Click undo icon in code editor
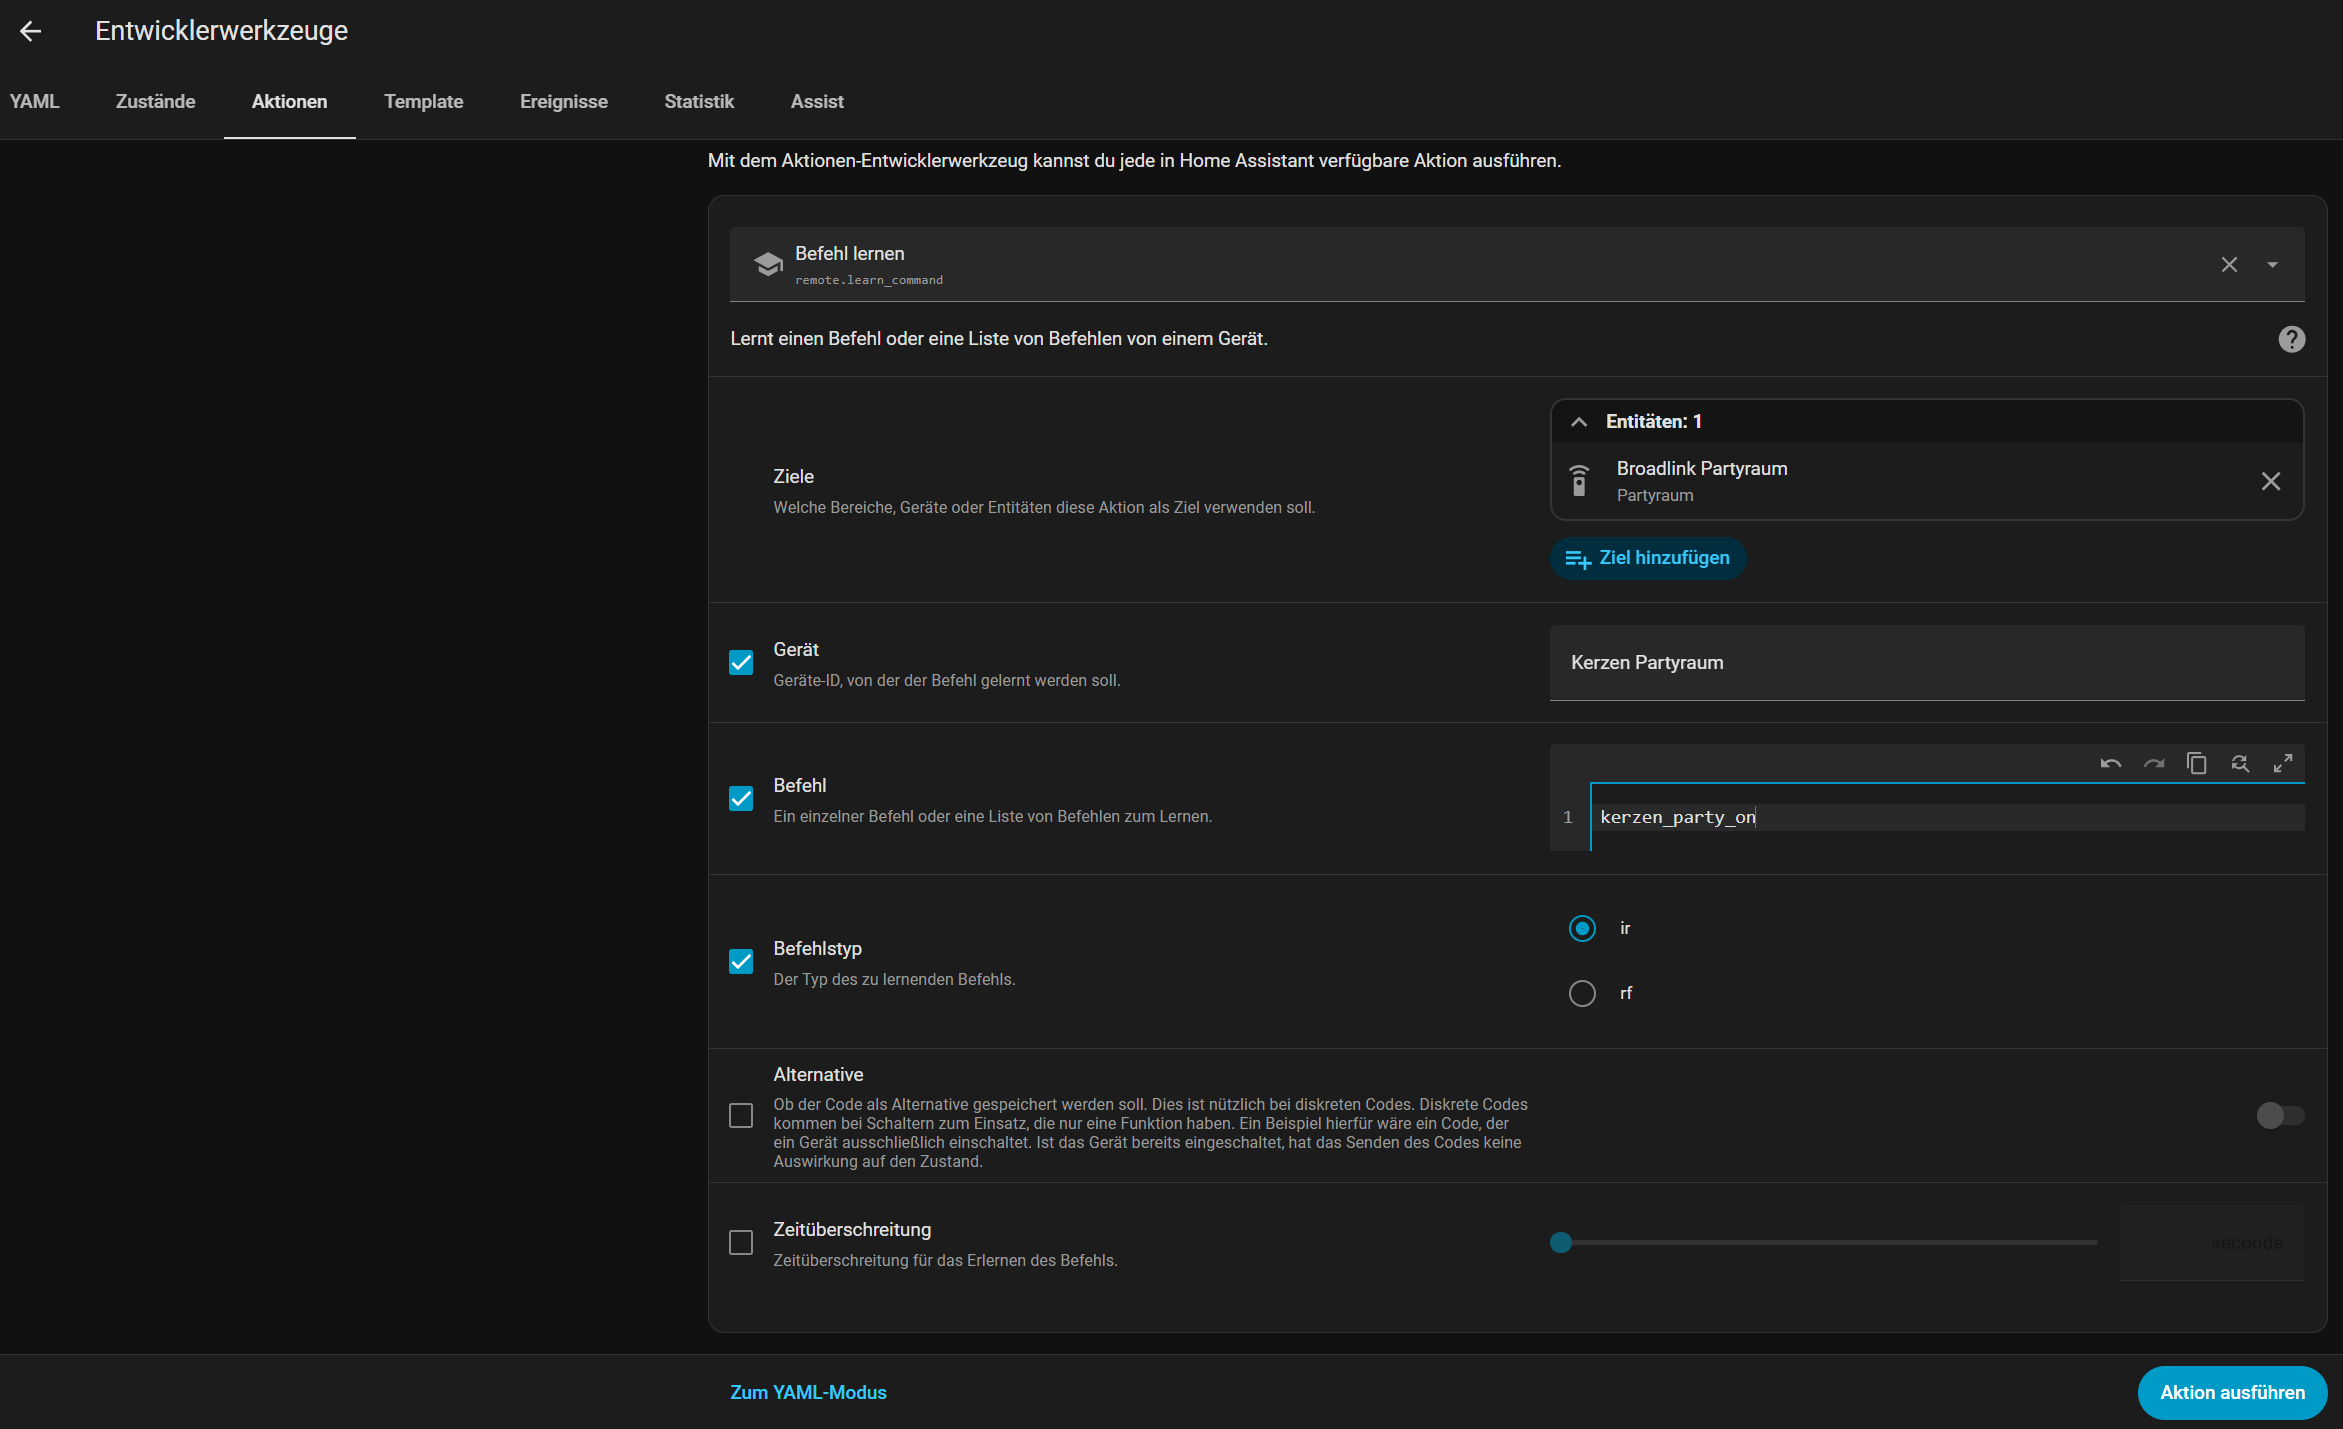The width and height of the screenshot is (2343, 1429). (2110, 764)
